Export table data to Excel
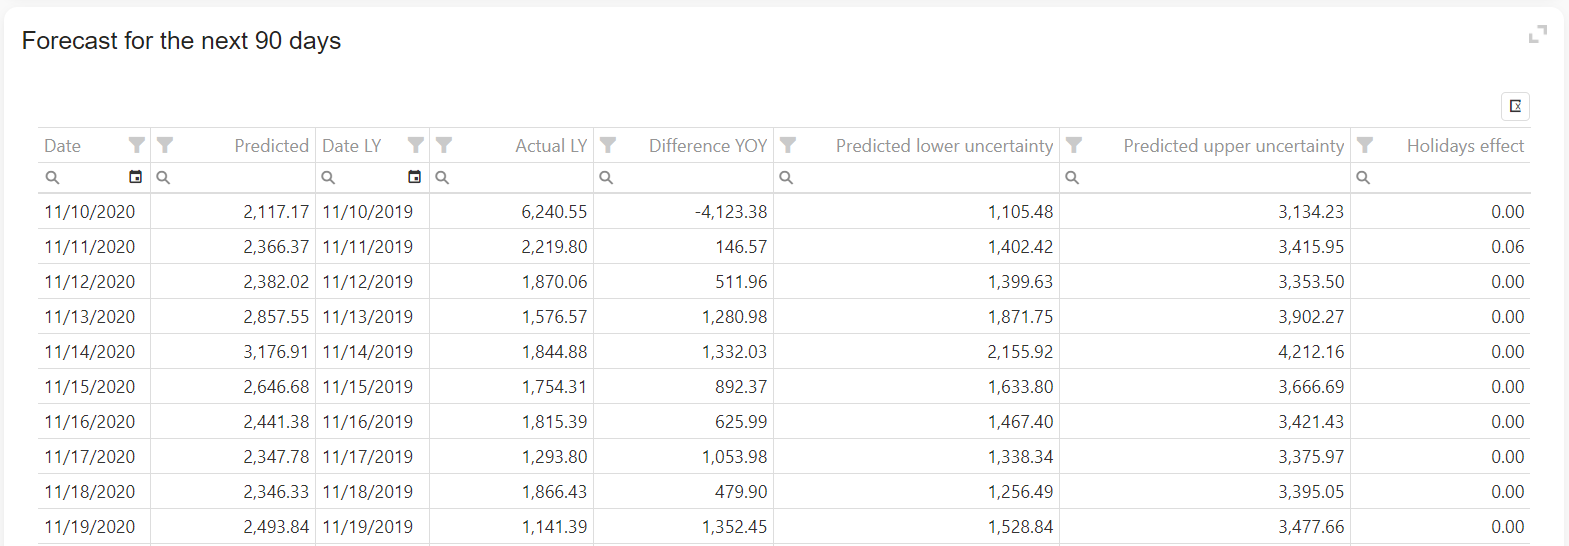Image resolution: width=1569 pixels, height=546 pixels. 1515,106
